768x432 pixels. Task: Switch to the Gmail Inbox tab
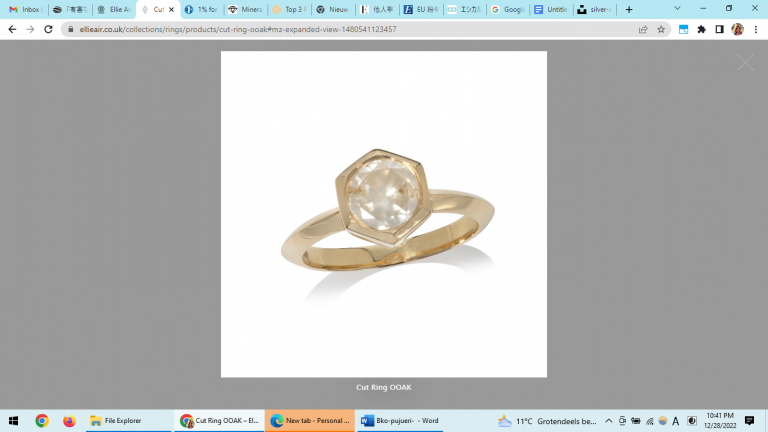[x=24, y=9]
